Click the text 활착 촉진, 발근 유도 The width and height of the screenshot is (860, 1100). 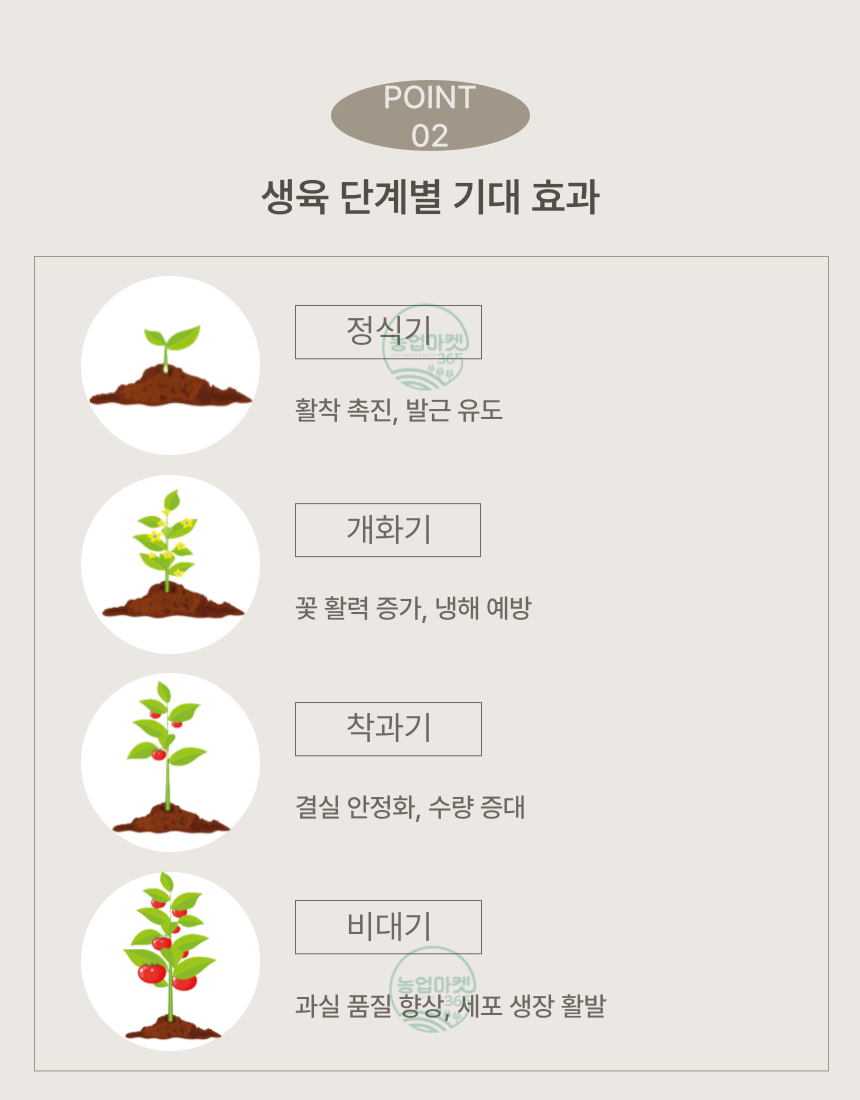coord(398,410)
